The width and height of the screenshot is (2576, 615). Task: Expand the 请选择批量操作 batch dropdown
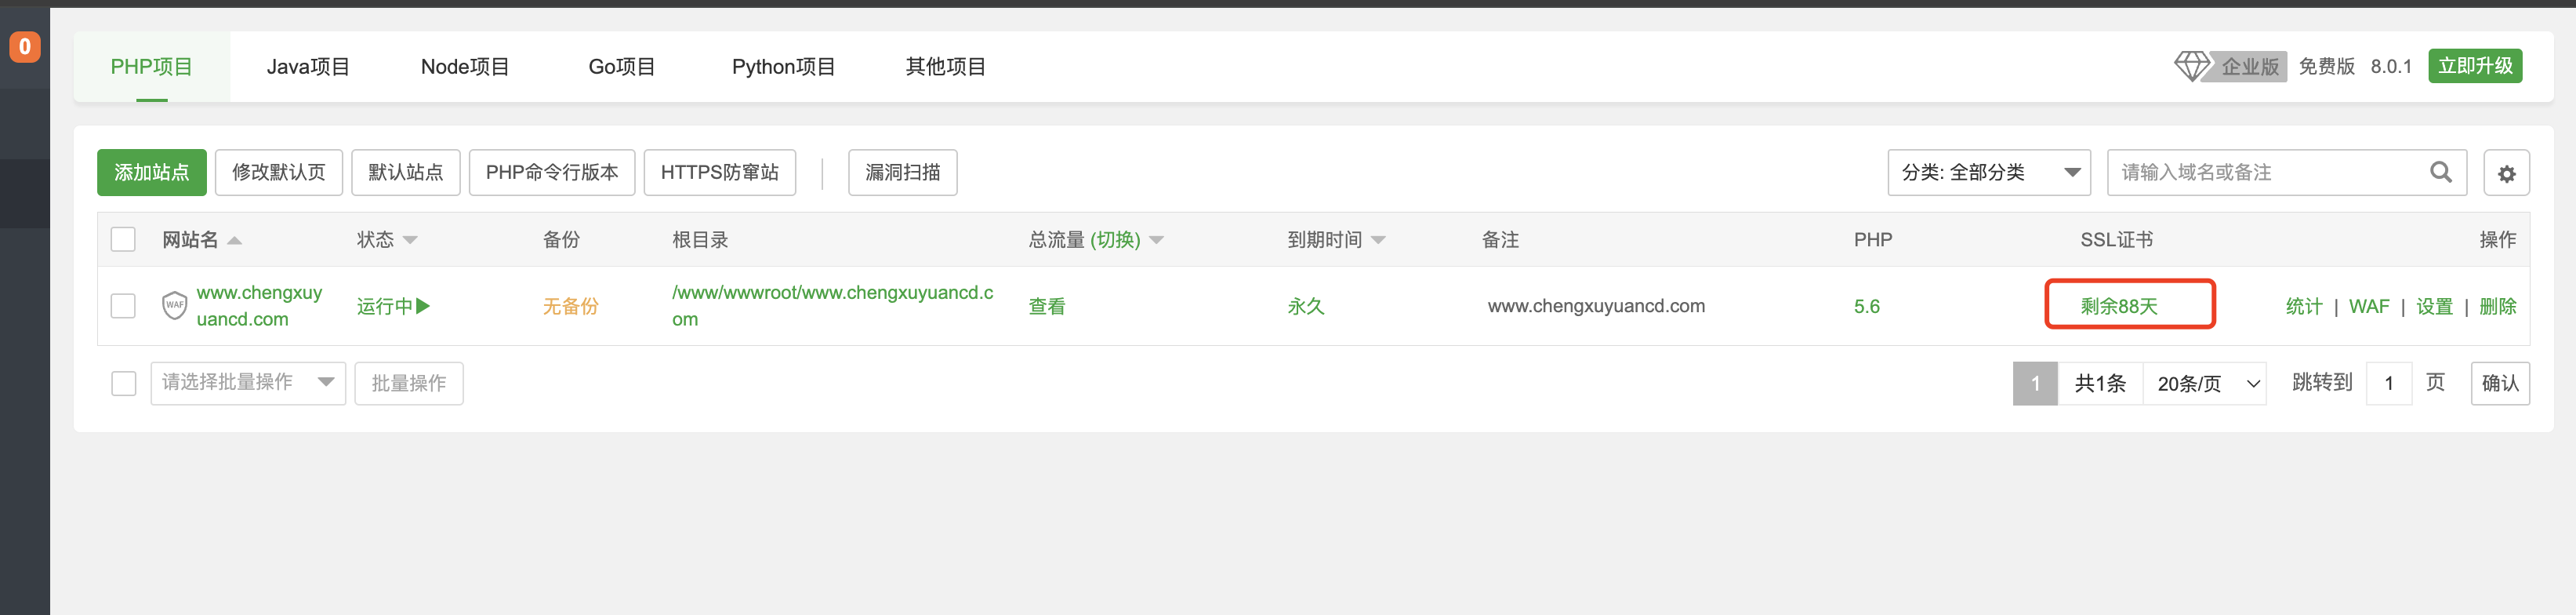[x=247, y=383]
